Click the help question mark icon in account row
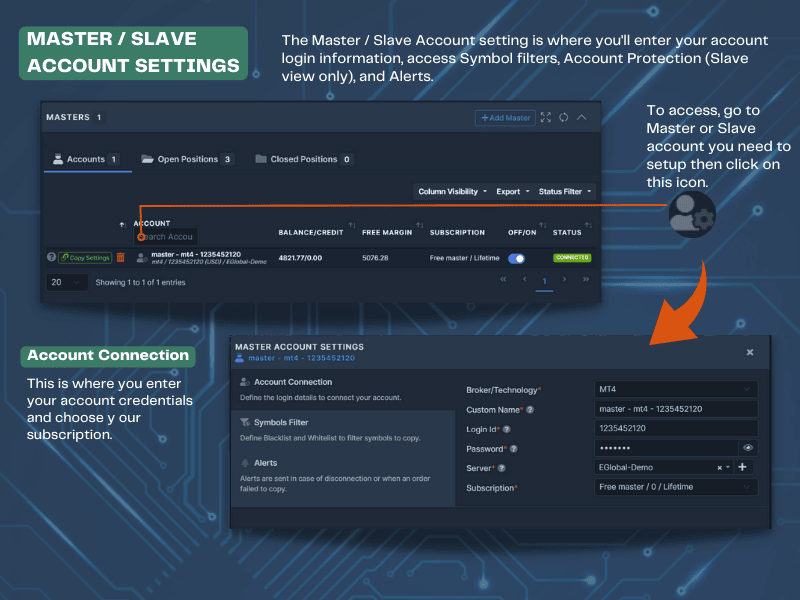The image size is (800, 600). (x=51, y=257)
